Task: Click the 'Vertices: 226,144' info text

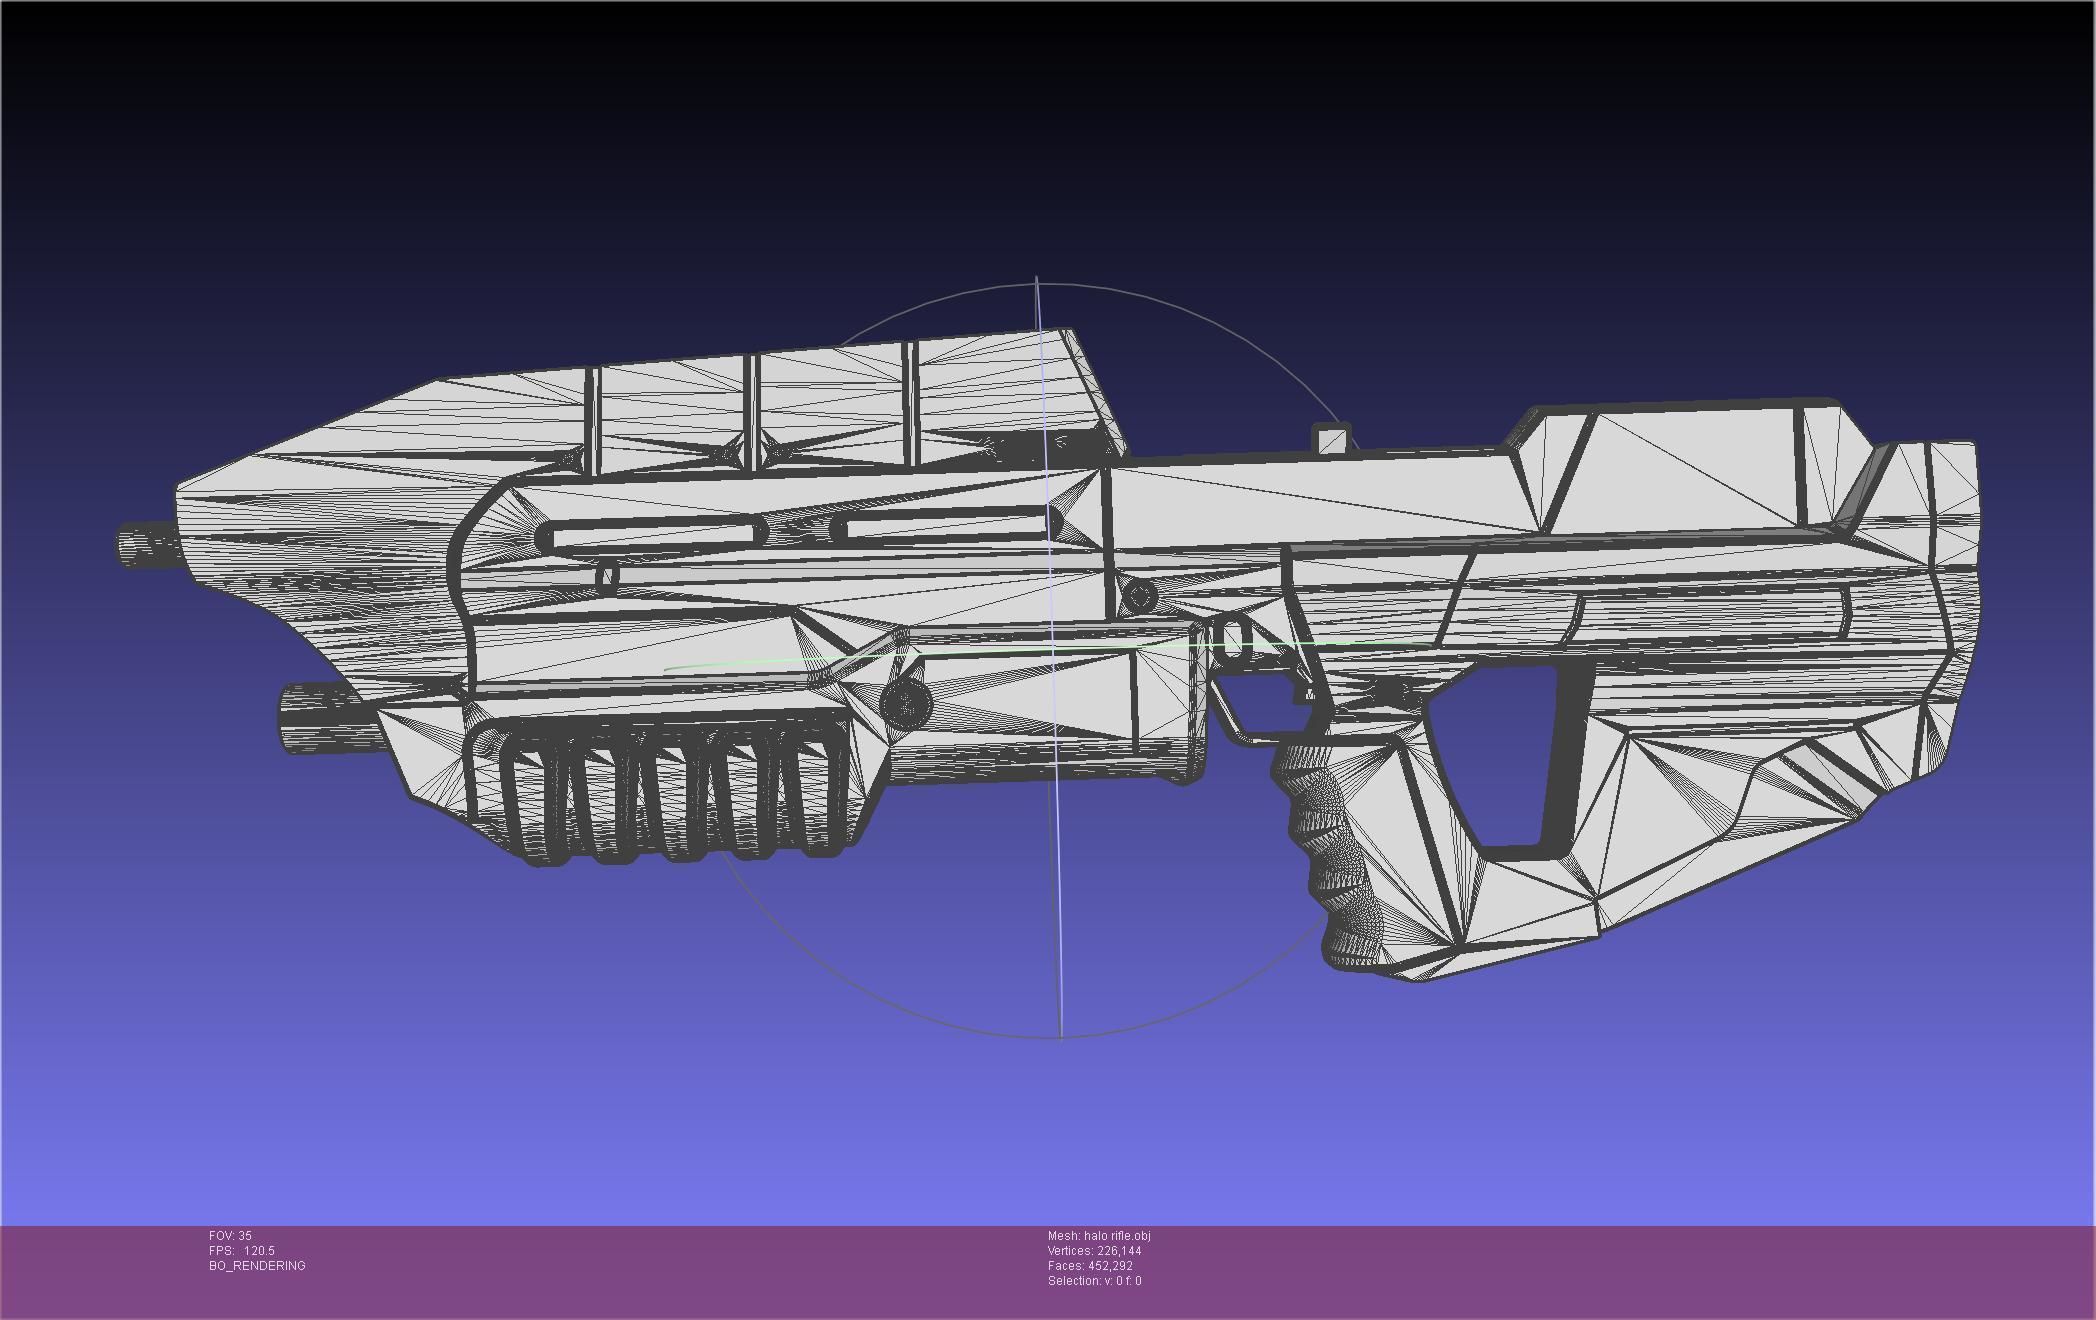Action: pyautogui.click(x=1094, y=1251)
